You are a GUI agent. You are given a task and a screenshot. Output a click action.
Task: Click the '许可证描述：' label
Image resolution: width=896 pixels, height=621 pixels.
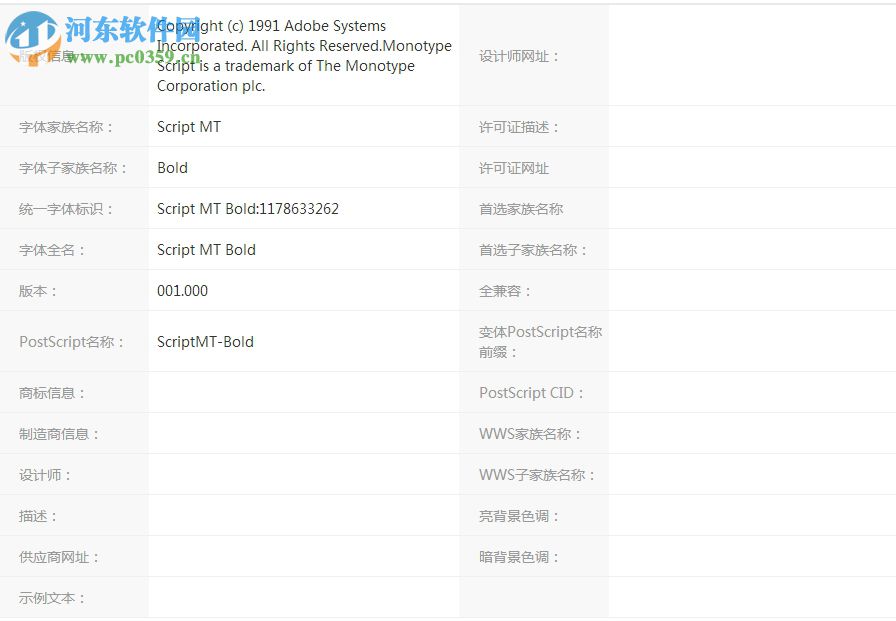(x=519, y=127)
